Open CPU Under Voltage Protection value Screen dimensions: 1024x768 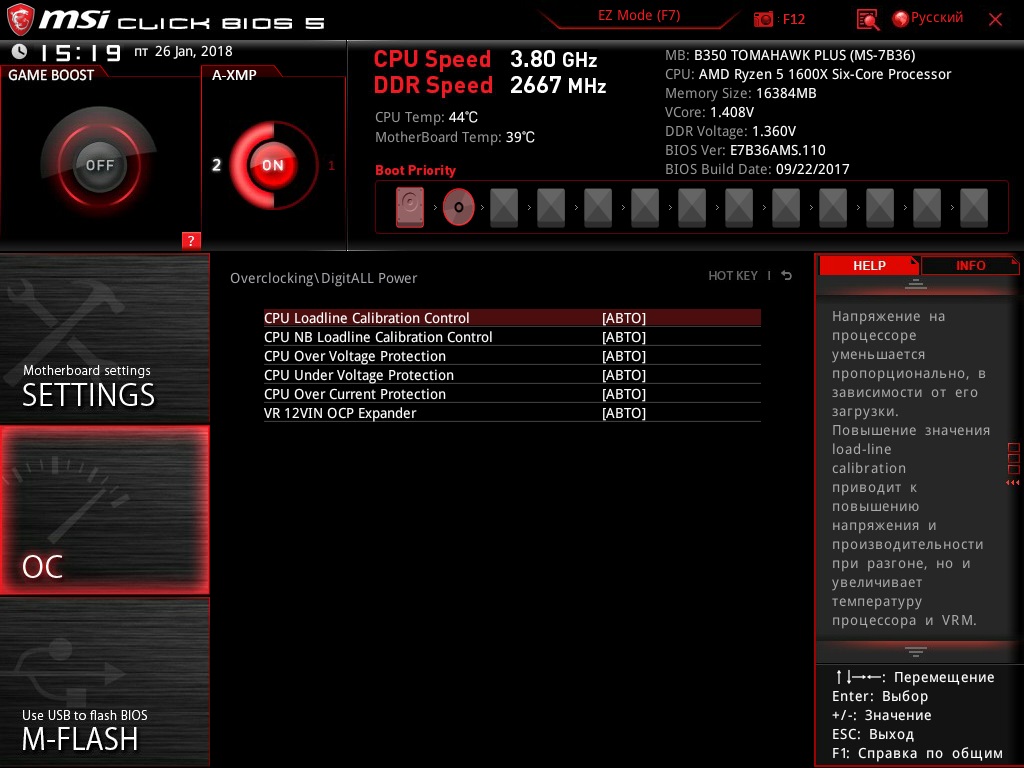point(624,375)
